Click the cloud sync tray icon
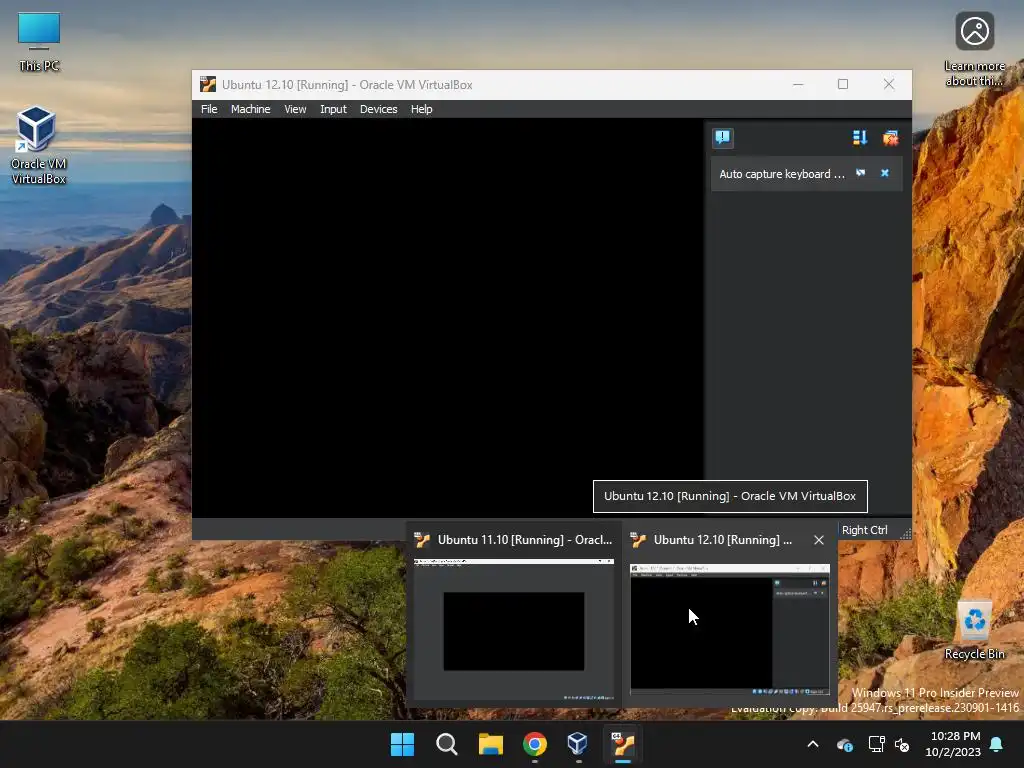Screen dimensions: 1024x768 click(845, 744)
